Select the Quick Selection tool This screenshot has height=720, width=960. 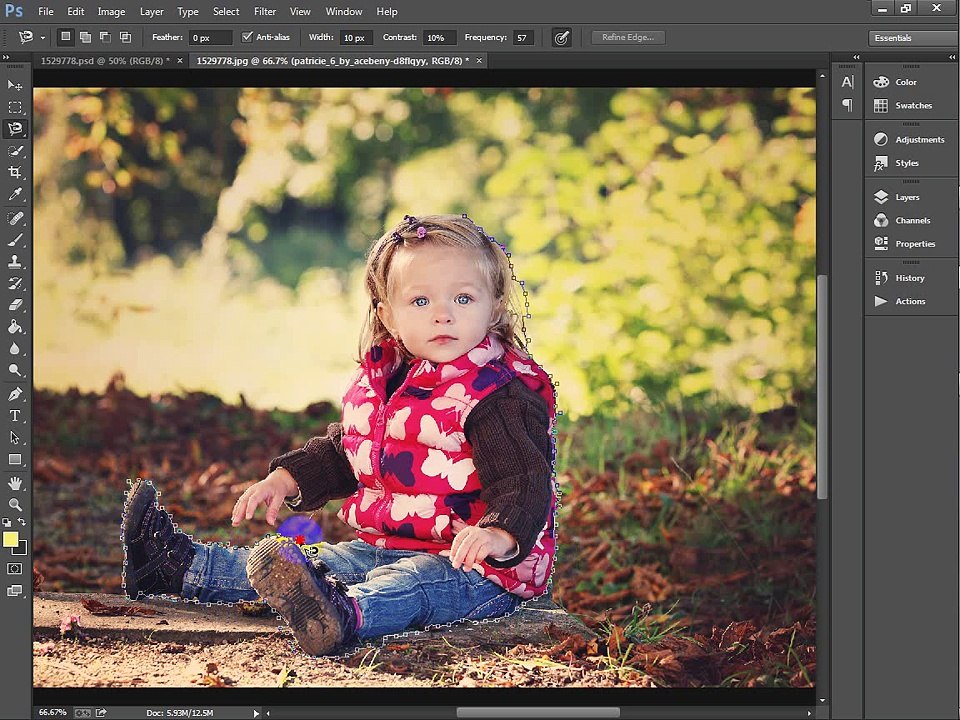pos(15,151)
